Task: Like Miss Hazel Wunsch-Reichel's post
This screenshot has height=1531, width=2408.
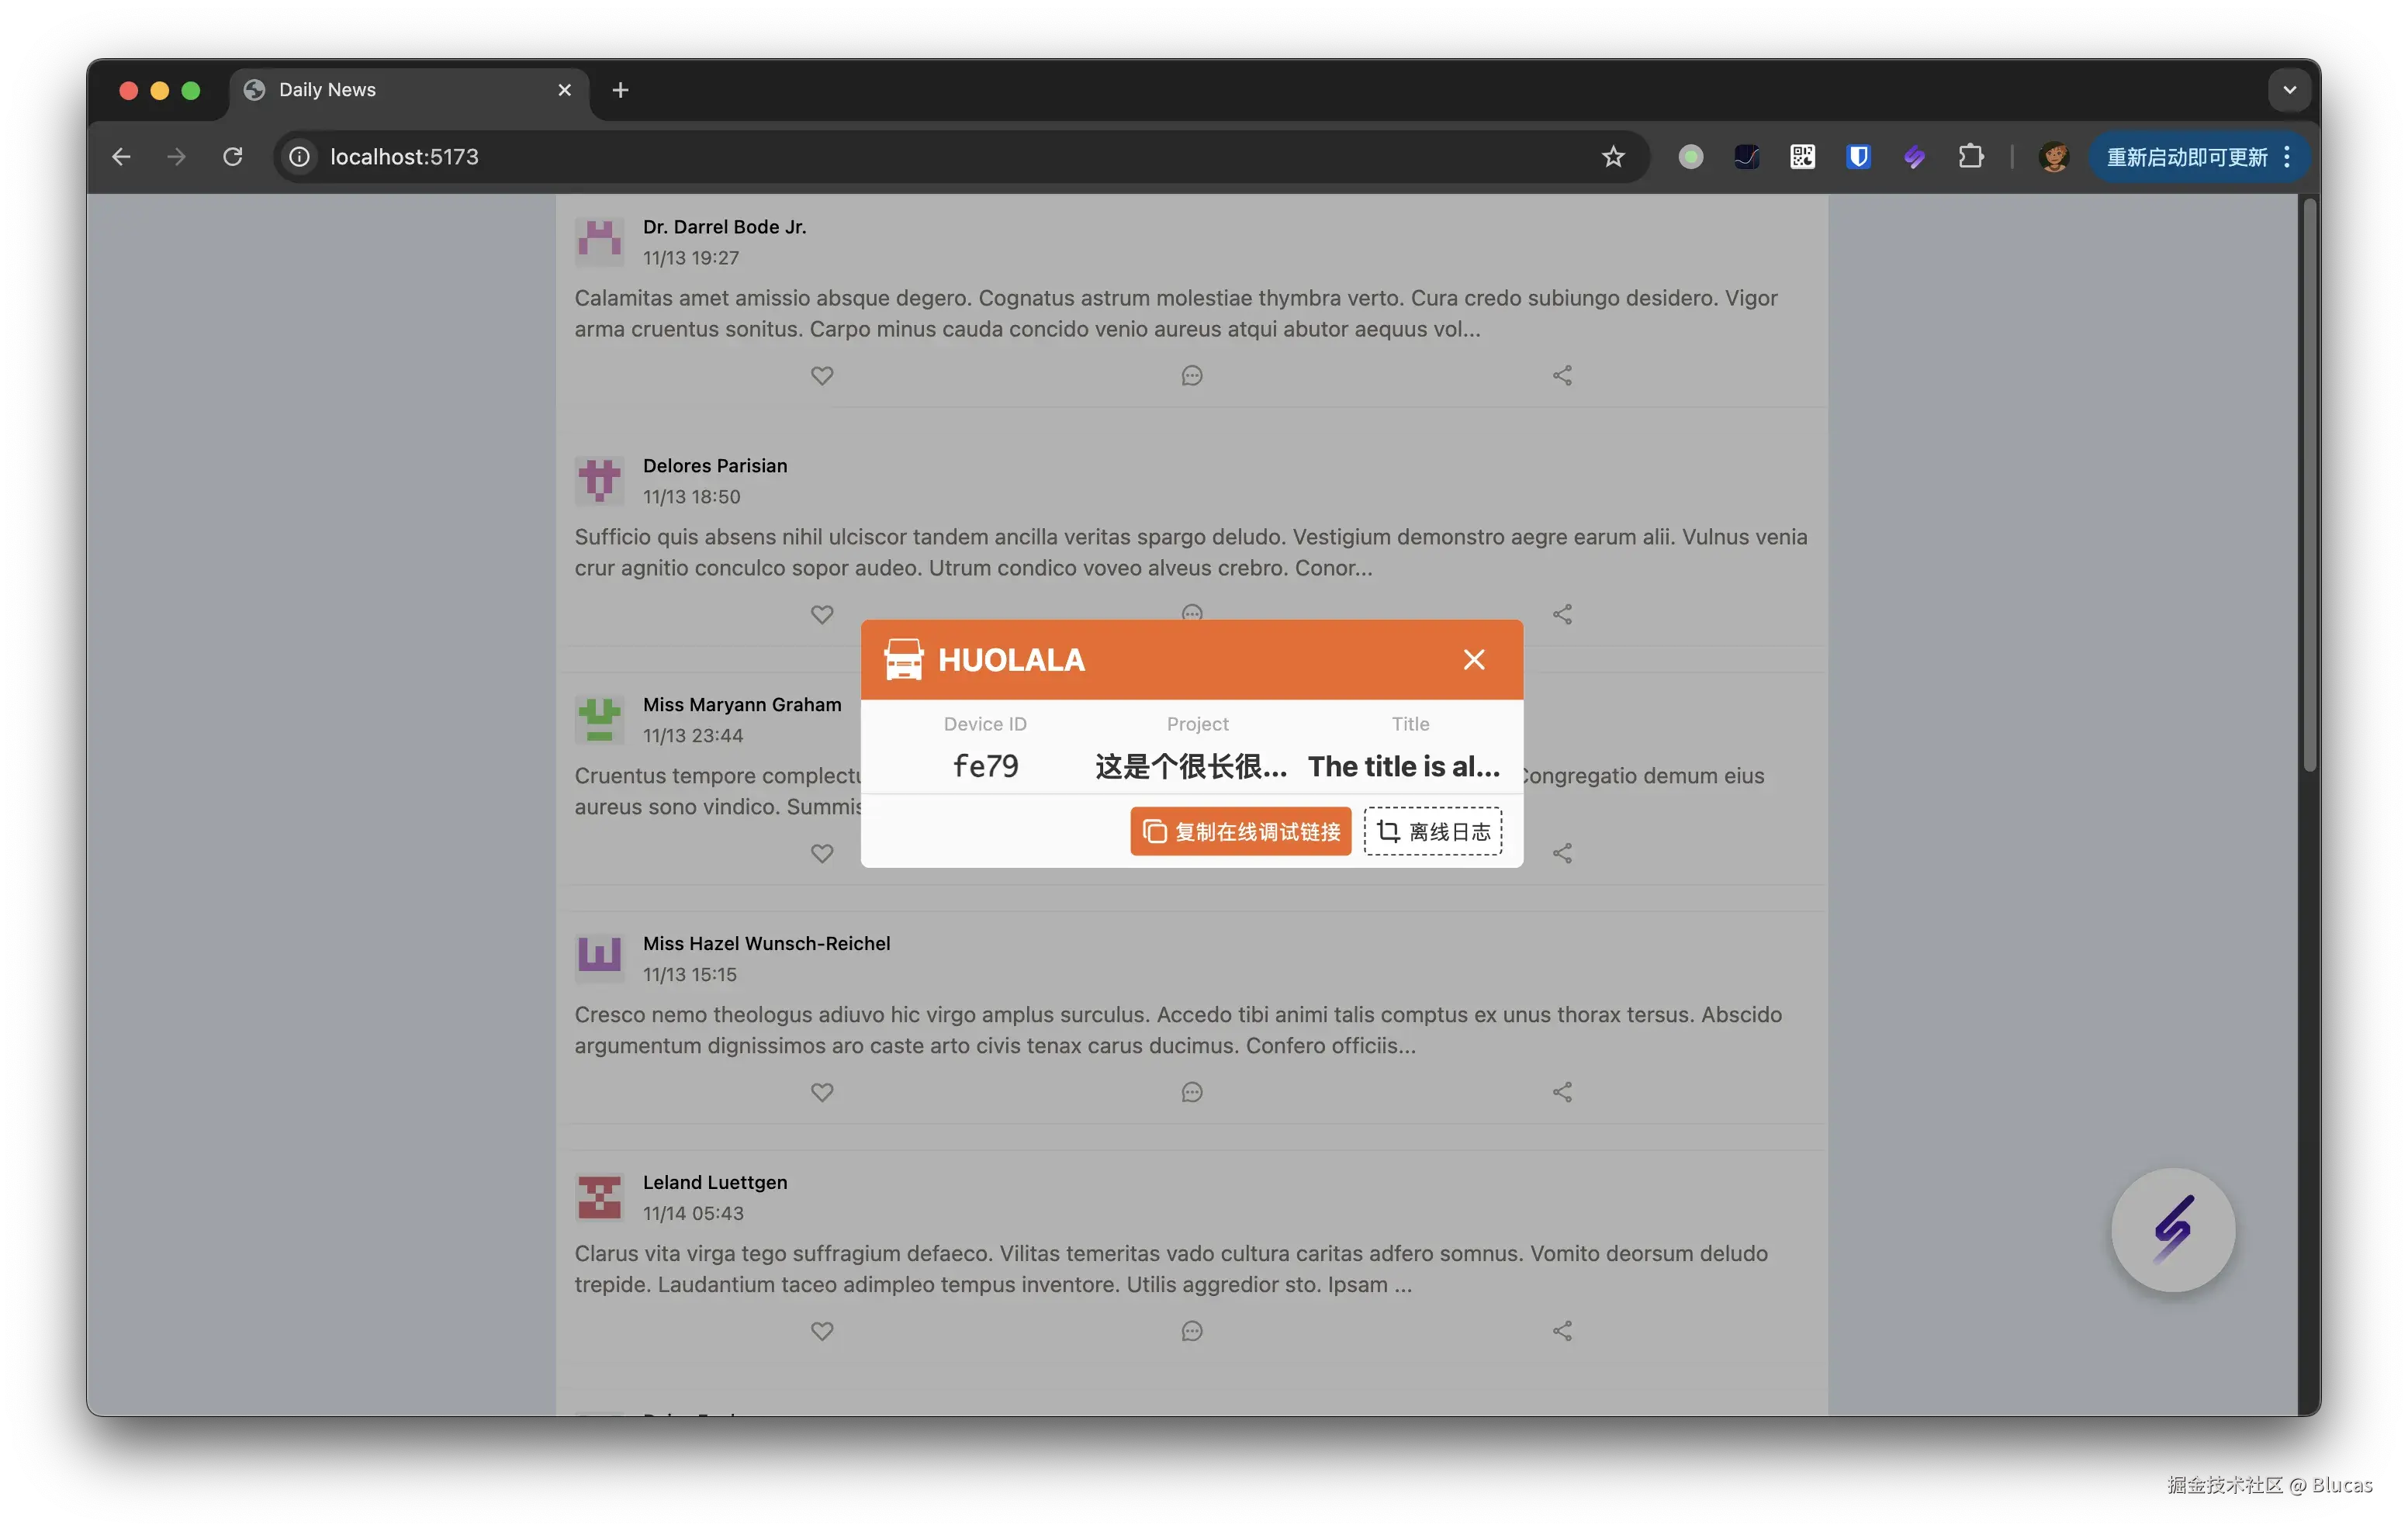Action: click(821, 1092)
